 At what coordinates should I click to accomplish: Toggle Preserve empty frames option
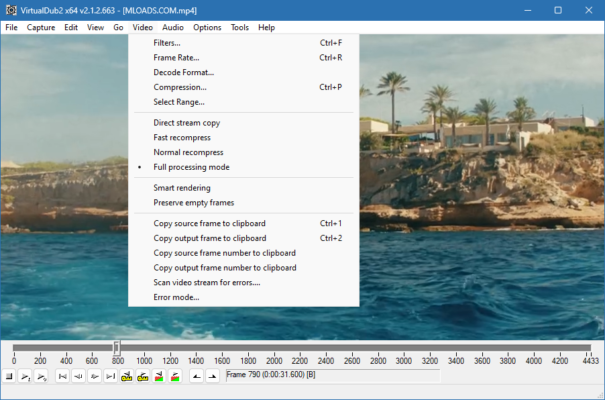[243, 203]
